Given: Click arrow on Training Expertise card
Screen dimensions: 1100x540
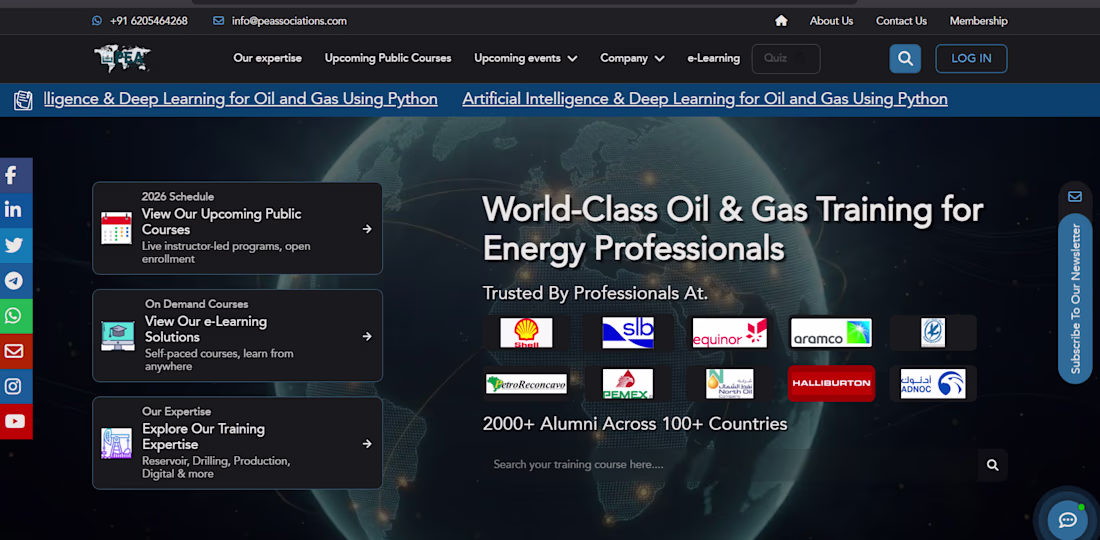Looking at the screenshot, I should pyautogui.click(x=367, y=443).
